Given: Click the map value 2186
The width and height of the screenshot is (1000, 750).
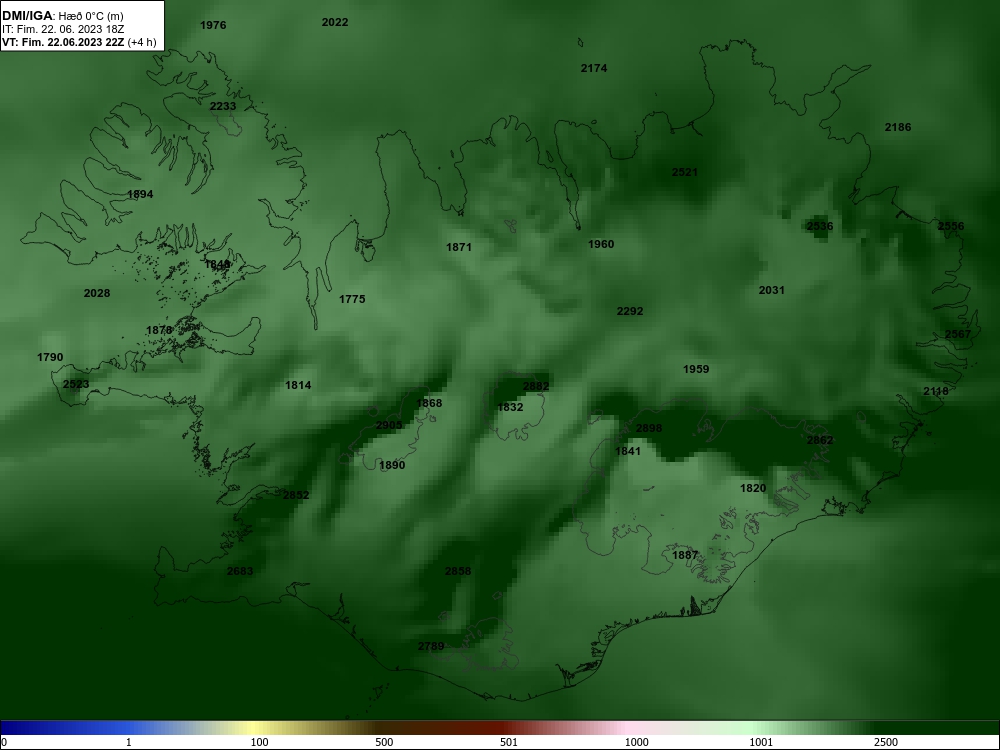Looking at the screenshot, I should 898,128.
